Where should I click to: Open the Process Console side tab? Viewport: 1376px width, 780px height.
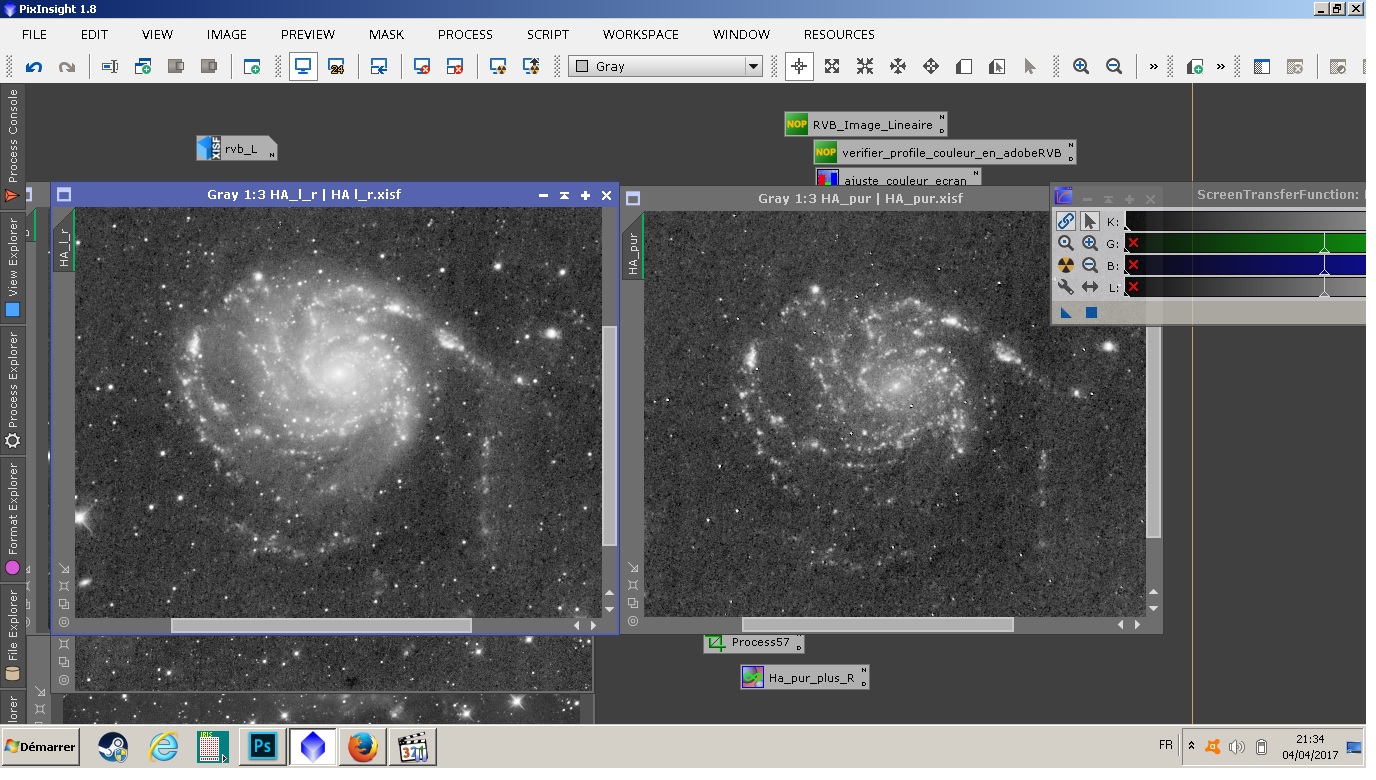point(13,135)
